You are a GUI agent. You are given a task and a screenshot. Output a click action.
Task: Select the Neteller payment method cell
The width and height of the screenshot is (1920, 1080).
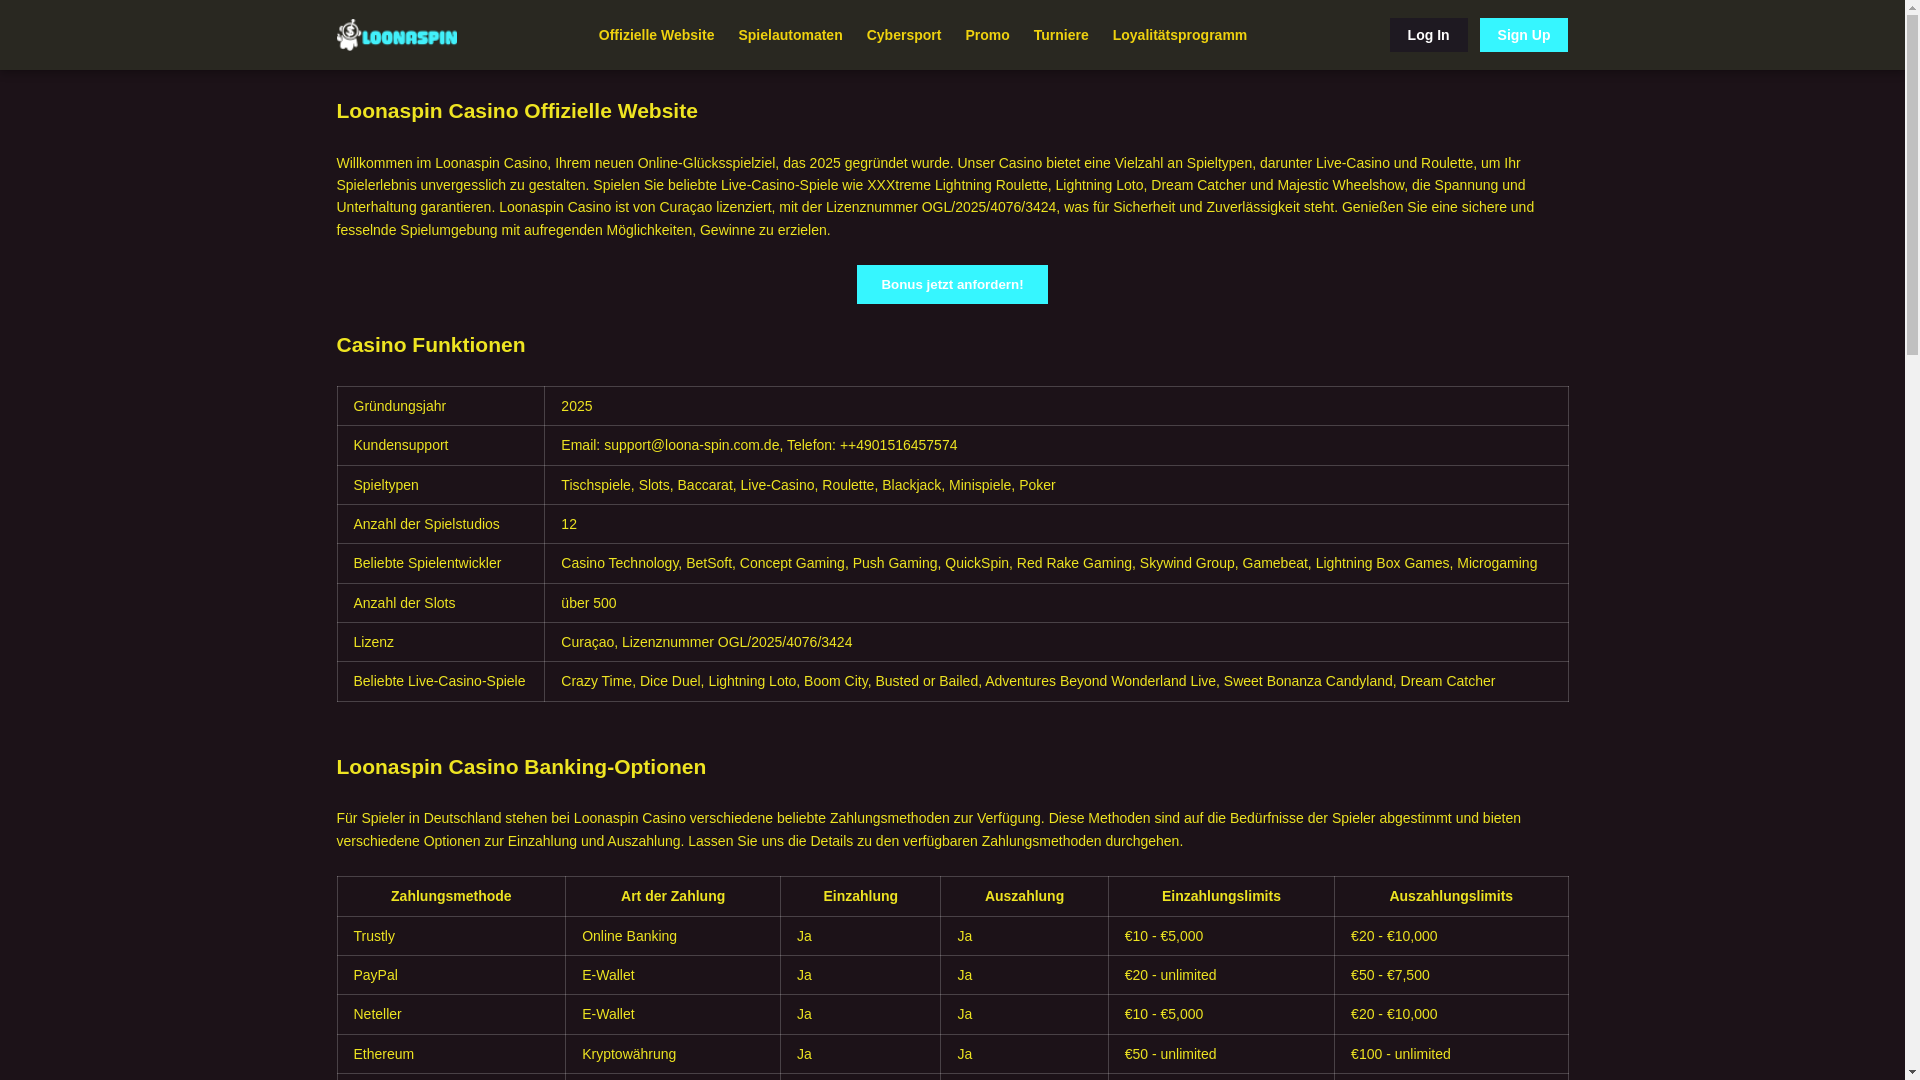tap(451, 1014)
